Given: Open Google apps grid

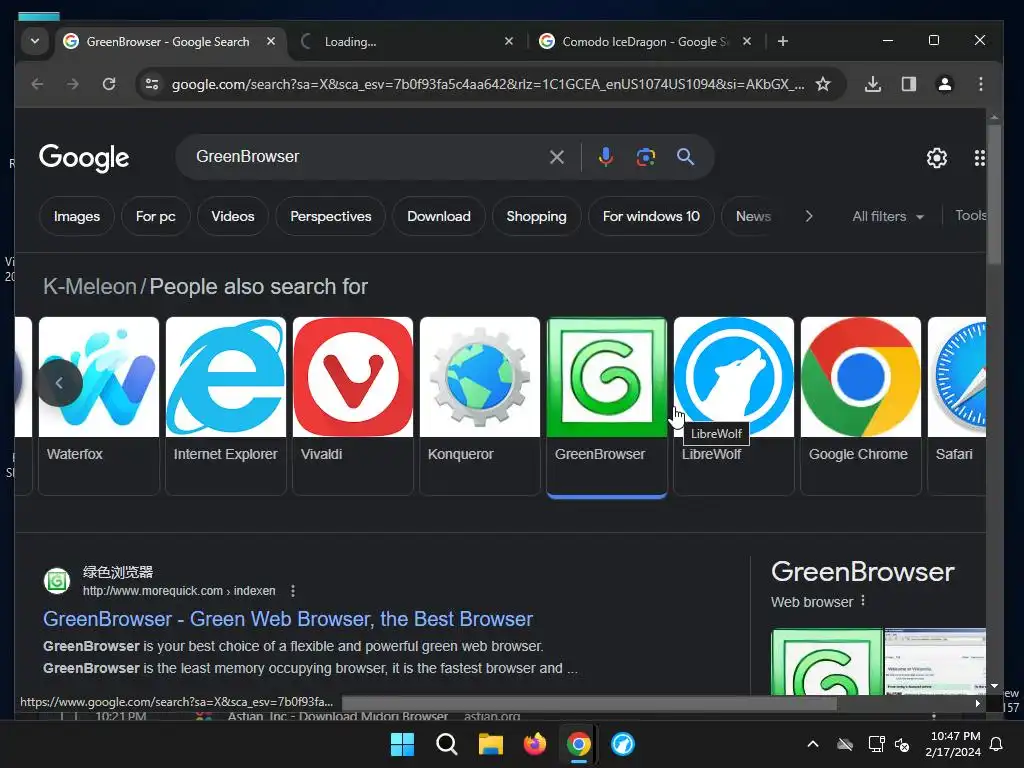Looking at the screenshot, I should click(979, 157).
